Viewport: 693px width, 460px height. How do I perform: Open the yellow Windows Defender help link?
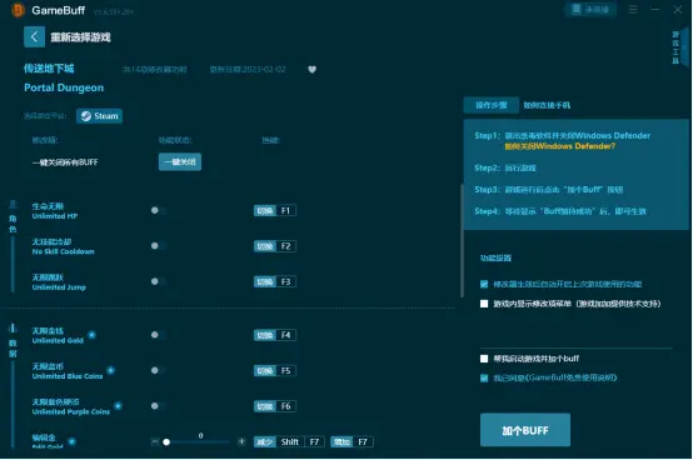coord(560,146)
